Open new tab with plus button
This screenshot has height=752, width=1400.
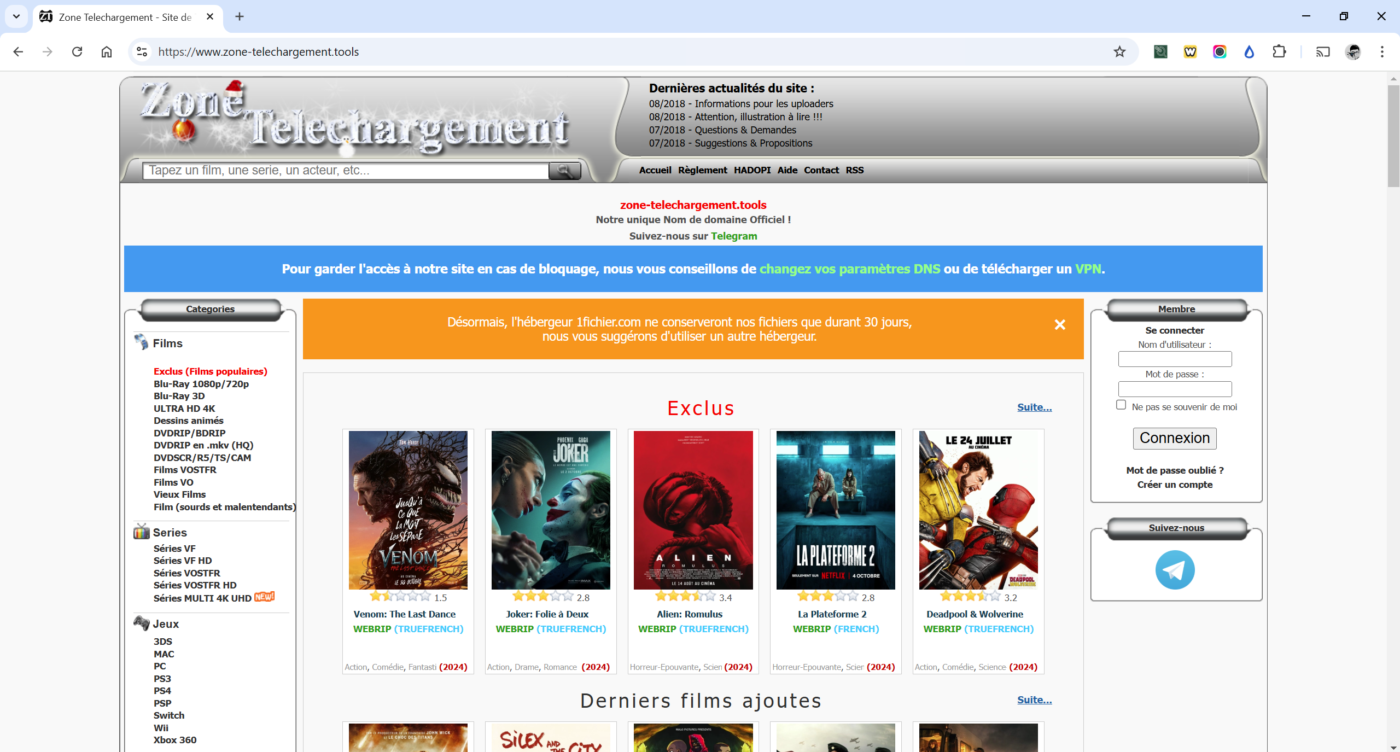point(239,17)
